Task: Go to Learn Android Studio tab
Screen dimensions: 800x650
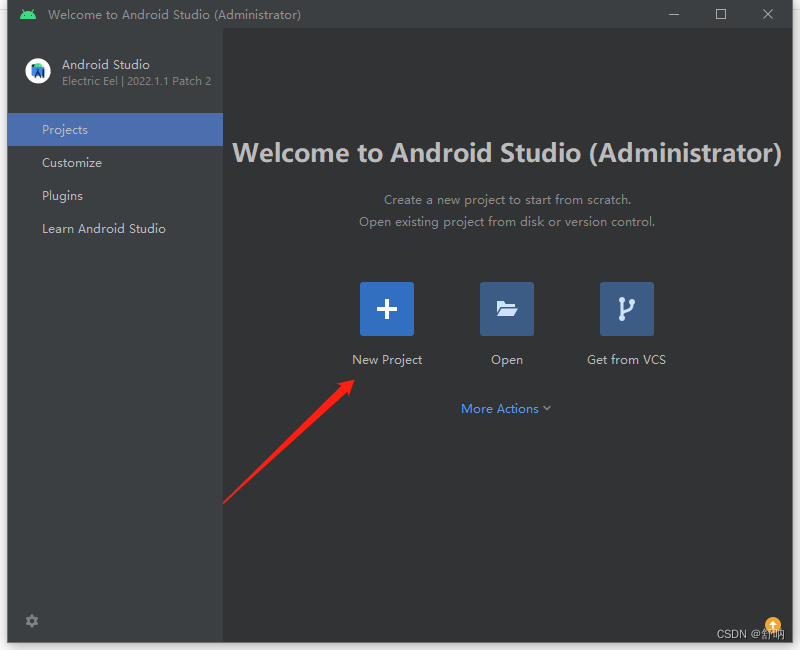Action: [115, 229]
